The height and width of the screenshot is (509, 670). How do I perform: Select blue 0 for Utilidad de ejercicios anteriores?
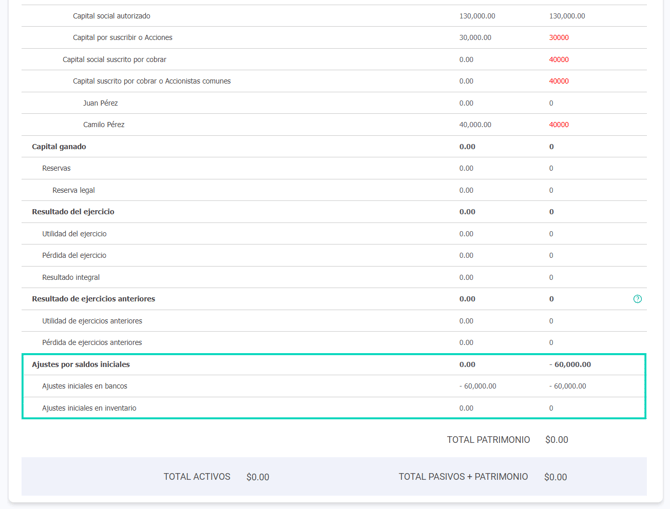click(x=551, y=321)
